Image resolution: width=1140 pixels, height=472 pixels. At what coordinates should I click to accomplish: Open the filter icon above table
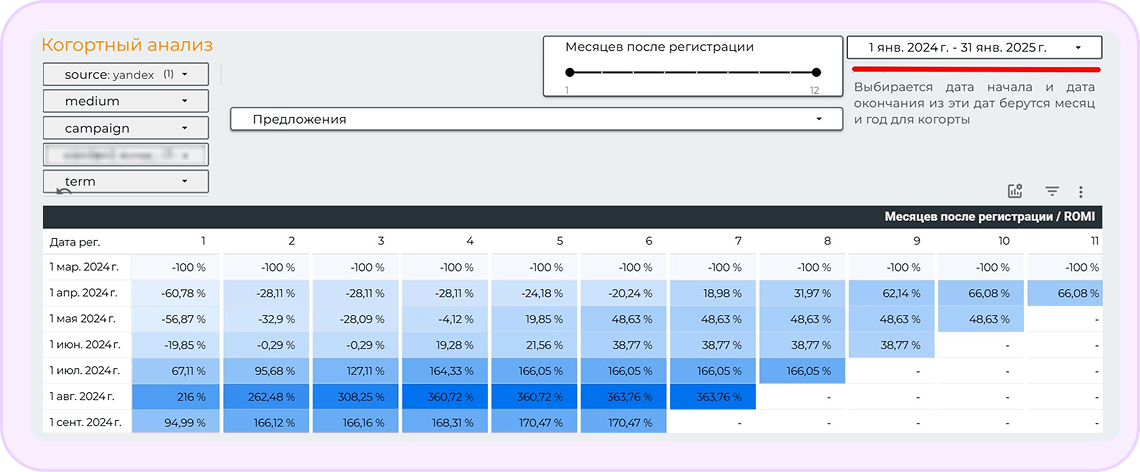point(1052,191)
